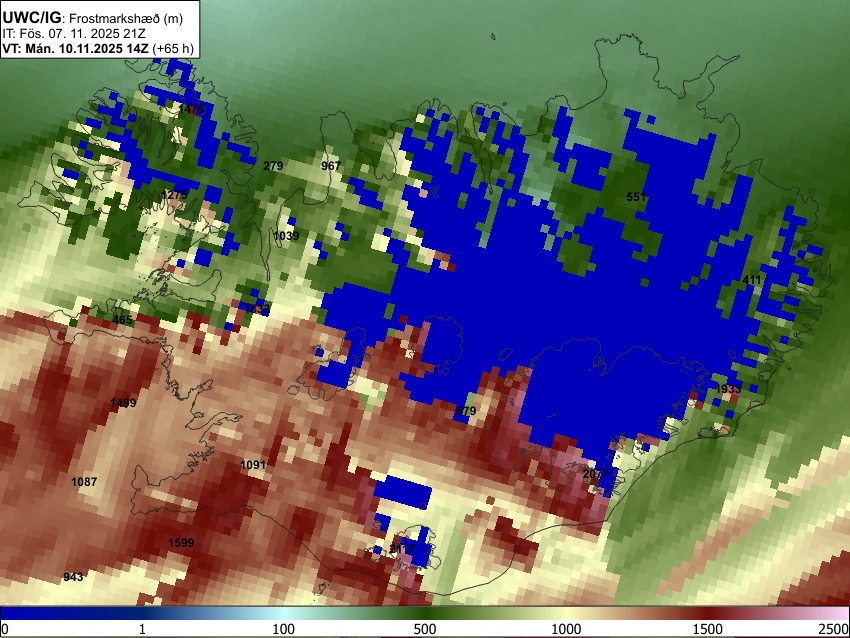Click the 'UWC/IG: Frostmarkshæð (m)' title text
The width and height of the screenshot is (850, 638).
click(x=93, y=18)
